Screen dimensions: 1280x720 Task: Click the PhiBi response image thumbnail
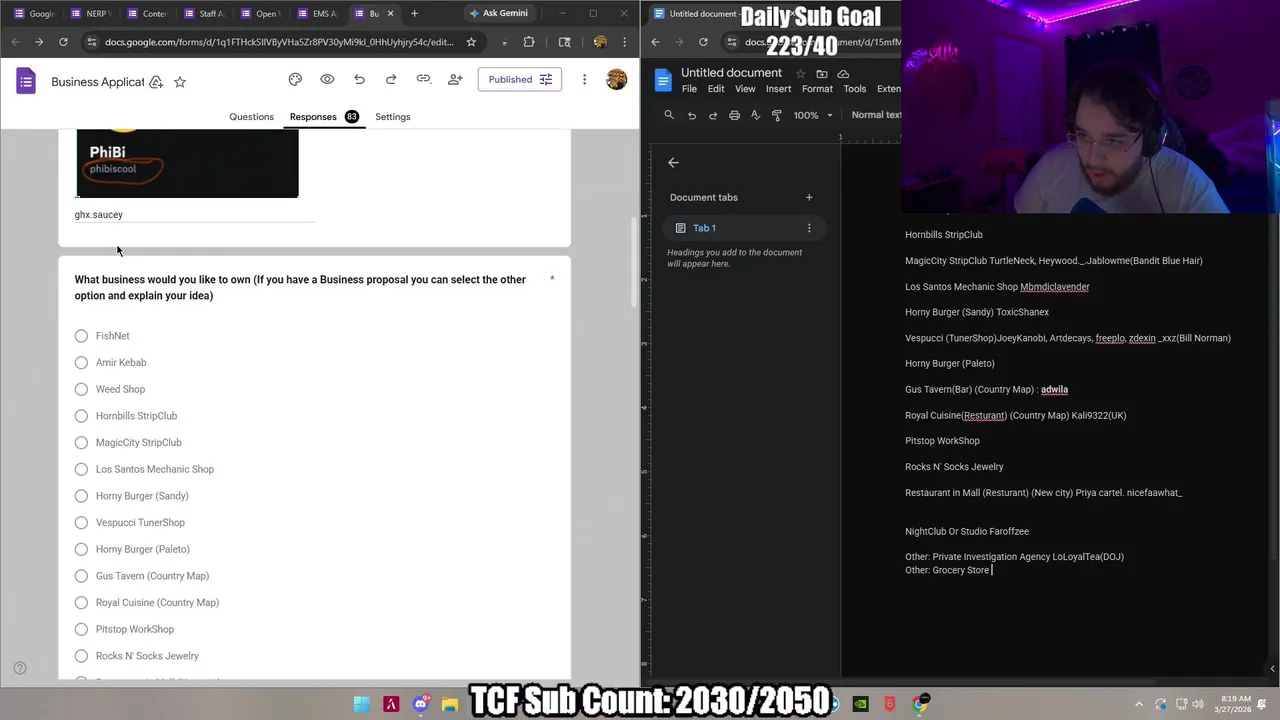click(187, 163)
